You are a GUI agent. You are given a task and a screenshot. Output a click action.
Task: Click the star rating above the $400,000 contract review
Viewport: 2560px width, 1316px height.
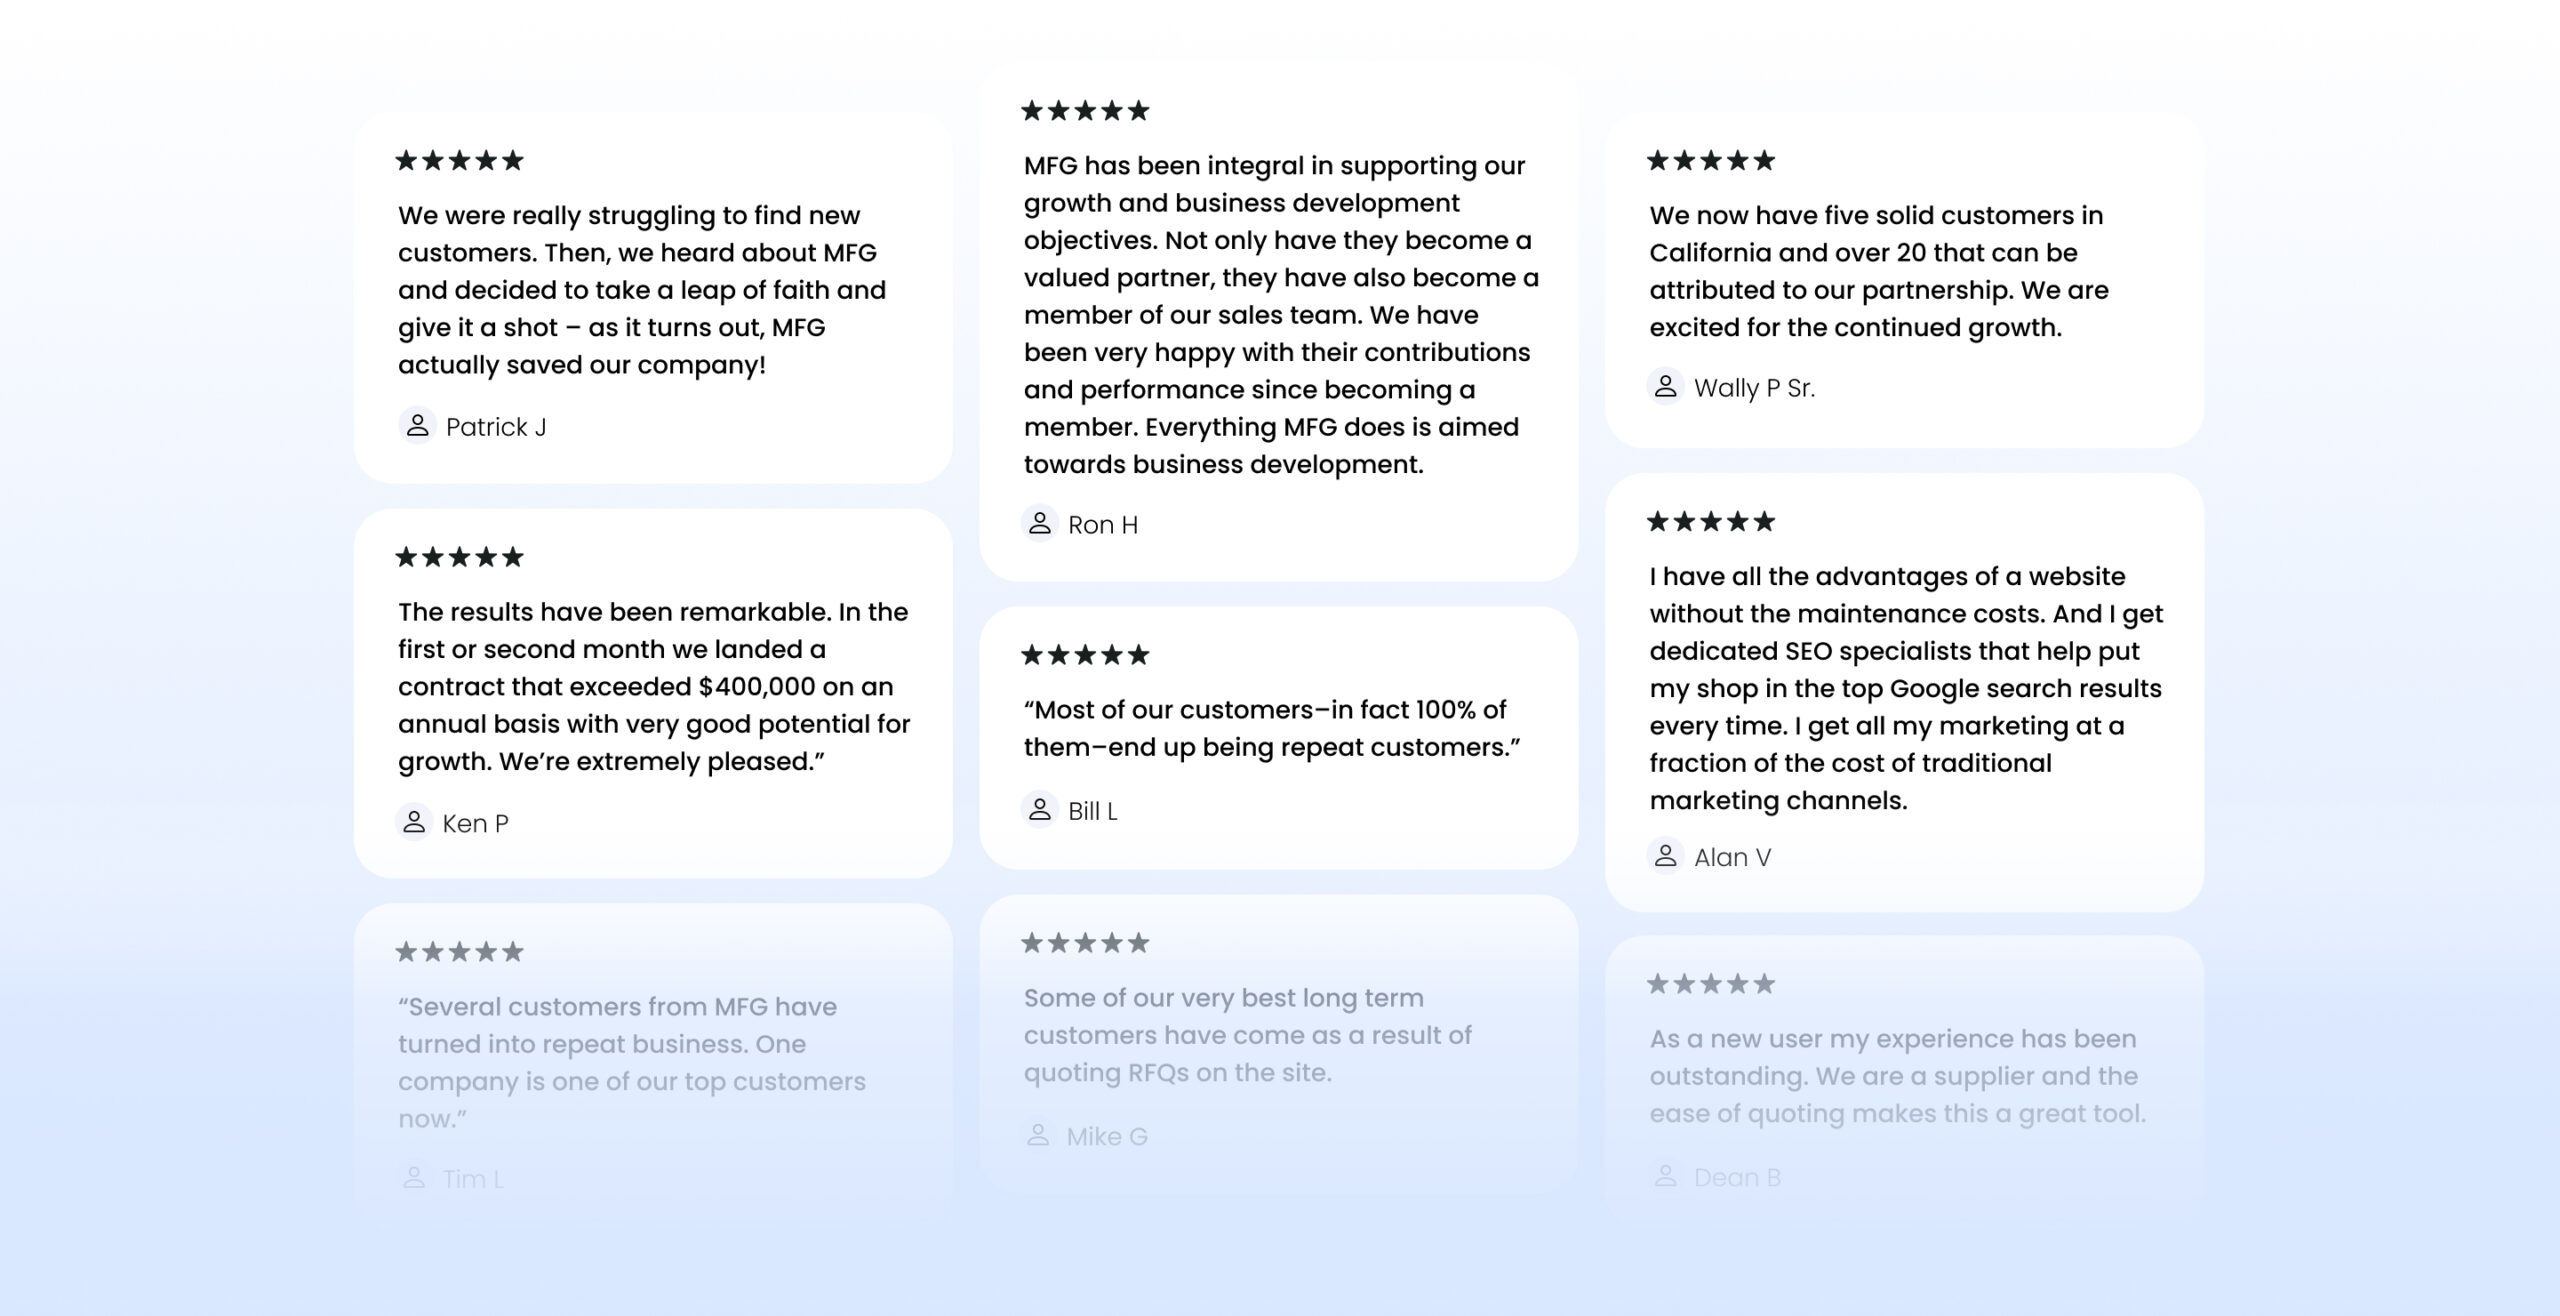tap(460, 557)
